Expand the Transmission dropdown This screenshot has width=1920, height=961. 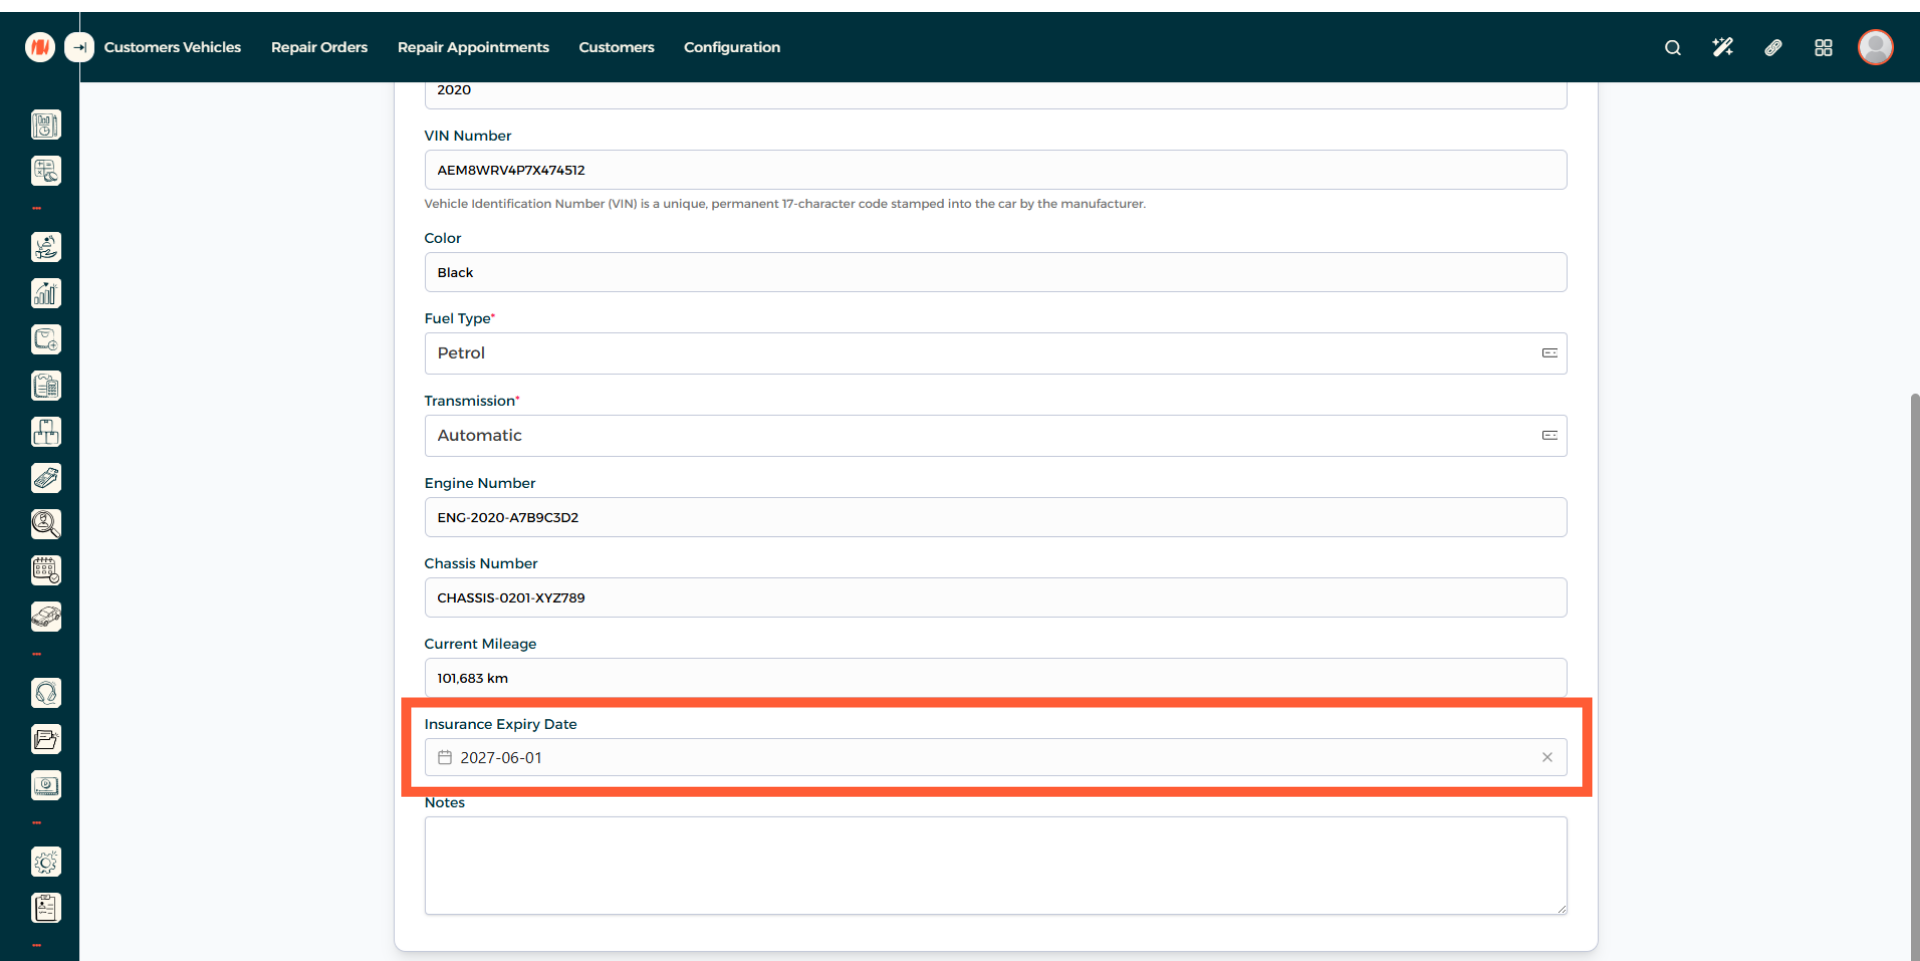coord(995,436)
